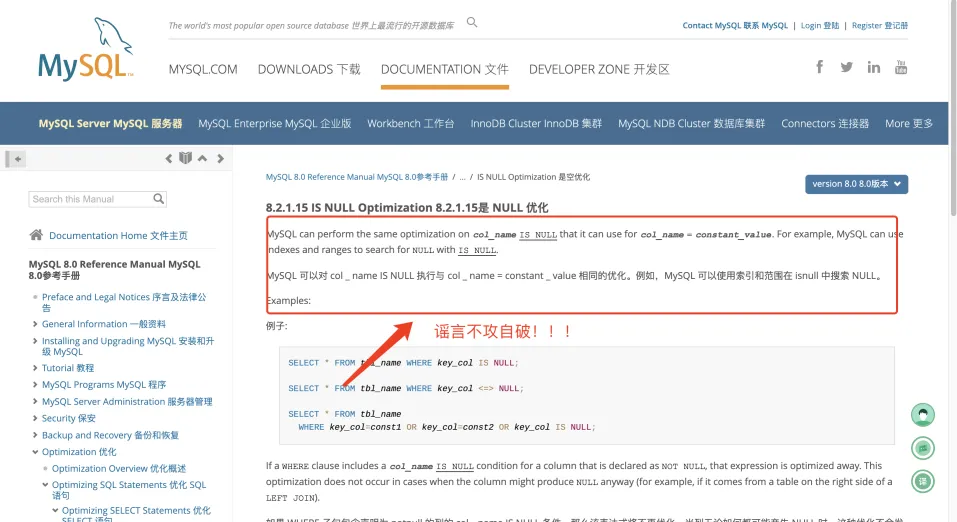Click the 8.2.1.15 IS NULL Optimization heading
This screenshot has width=957, height=522.
[406, 208]
